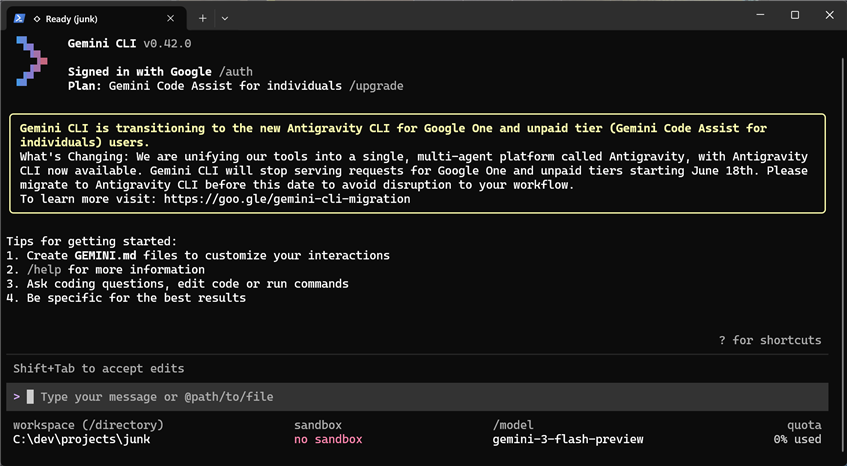Open the goo.gle/gemini-cli-migration link

point(287,199)
